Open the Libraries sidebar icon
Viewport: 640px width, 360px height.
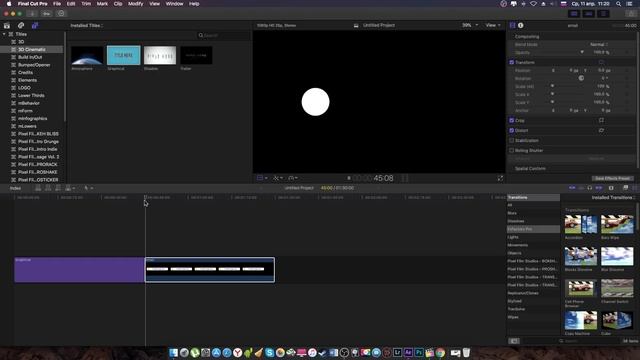click(7, 25)
